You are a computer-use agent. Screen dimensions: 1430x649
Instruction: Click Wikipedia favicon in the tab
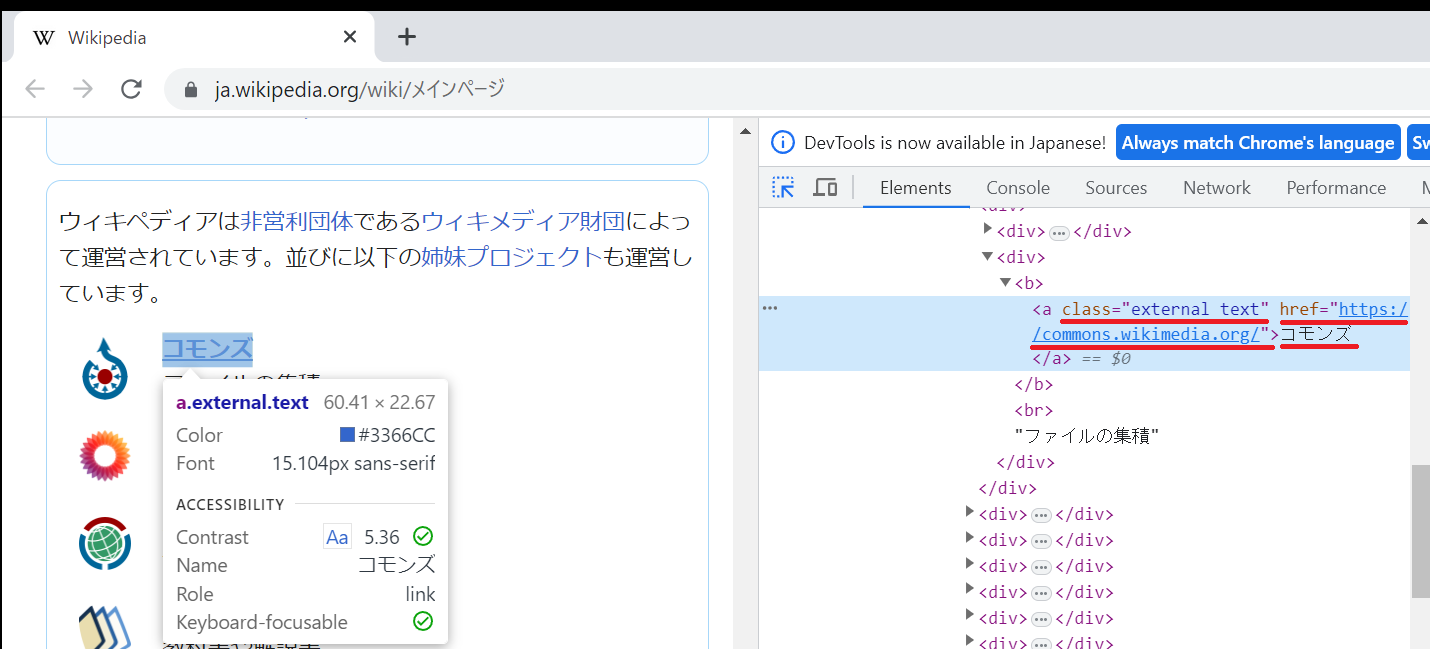pos(44,38)
